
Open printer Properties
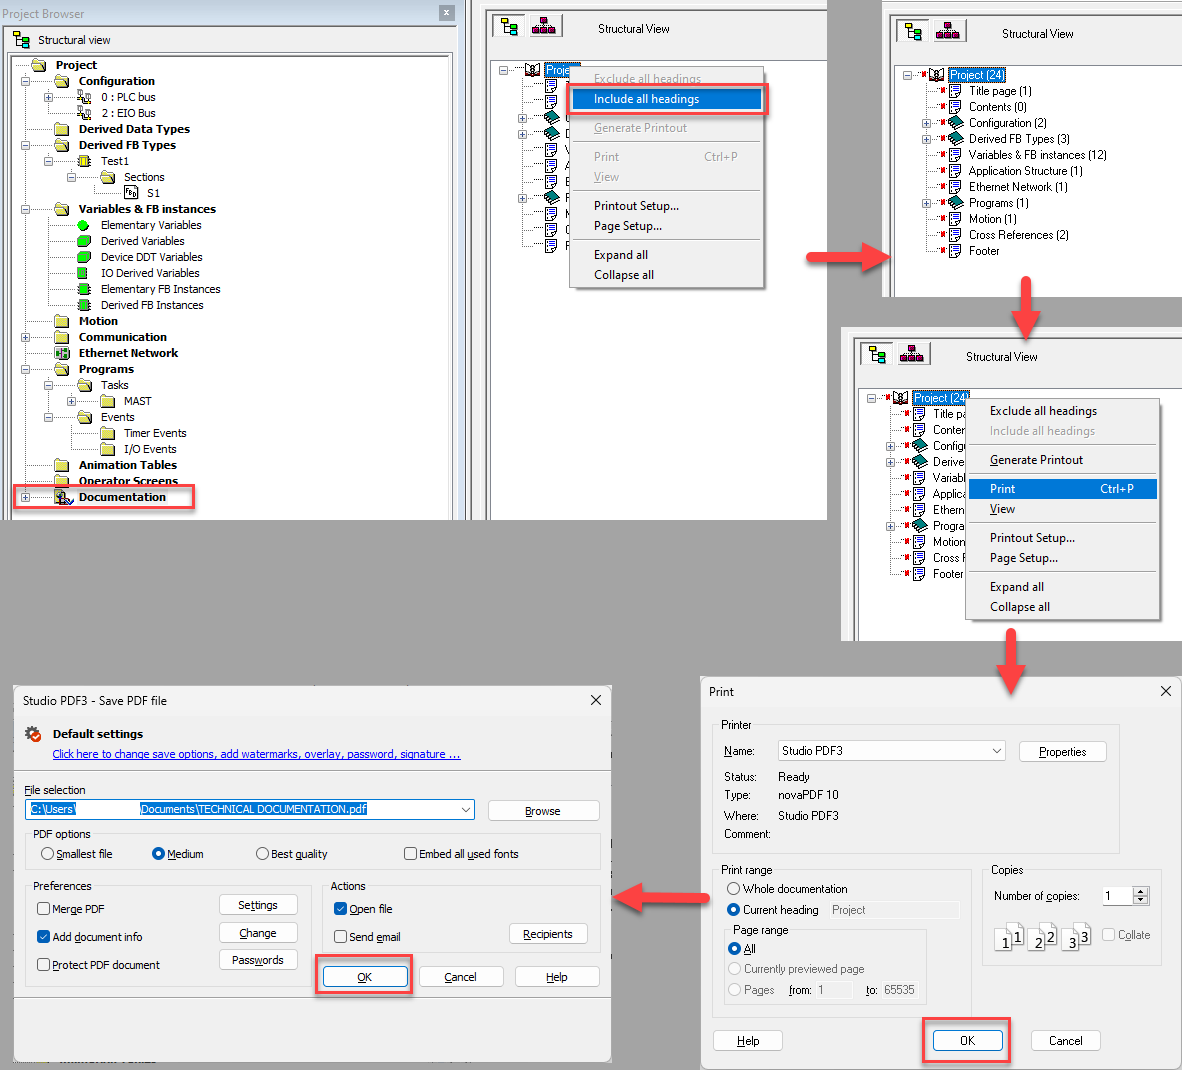coord(1062,752)
